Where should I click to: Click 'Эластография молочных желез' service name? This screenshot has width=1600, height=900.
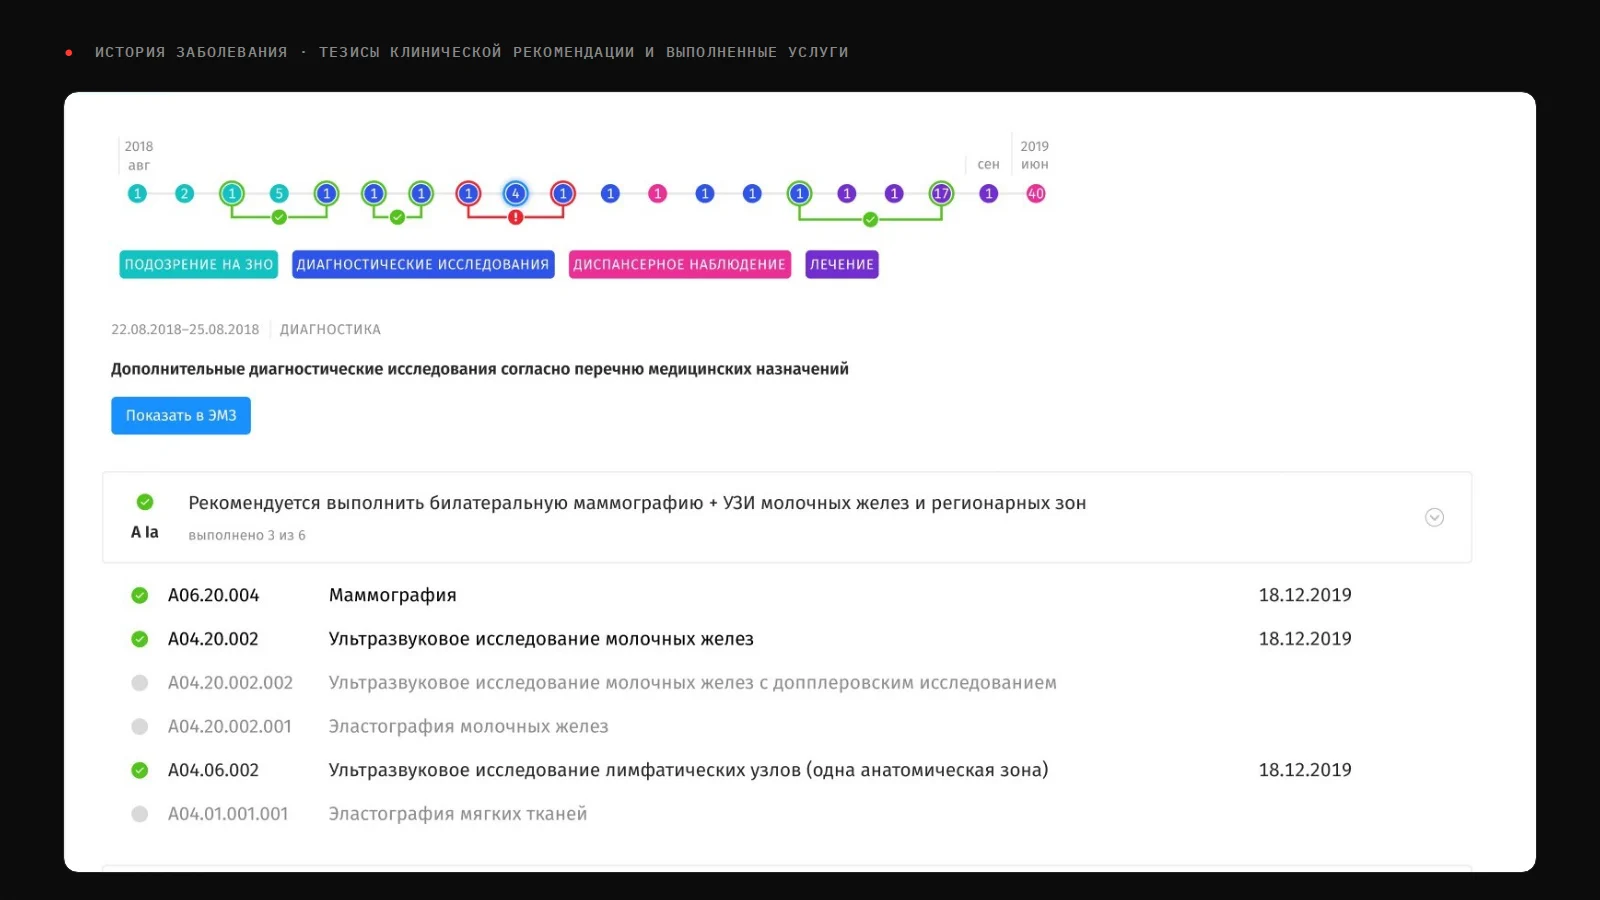(x=468, y=727)
